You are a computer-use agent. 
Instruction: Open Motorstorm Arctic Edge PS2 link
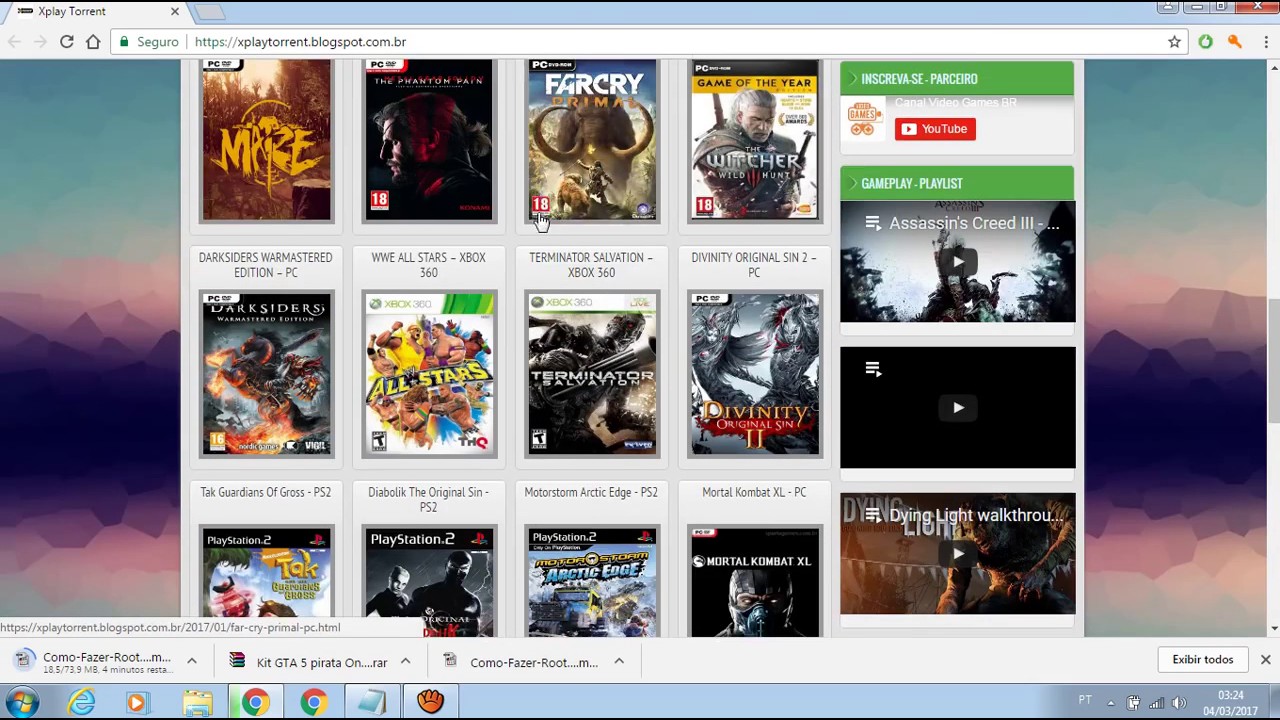591,492
